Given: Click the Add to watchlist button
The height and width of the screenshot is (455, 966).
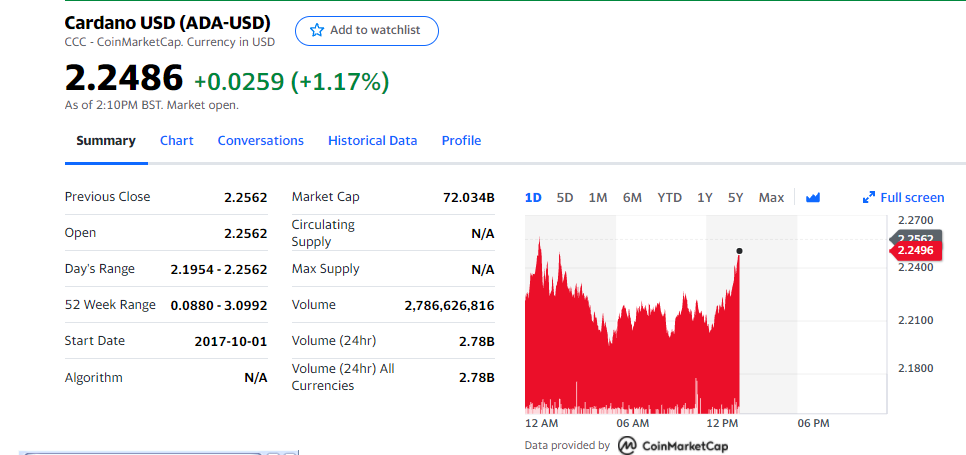Looking at the screenshot, I should 367,31.
